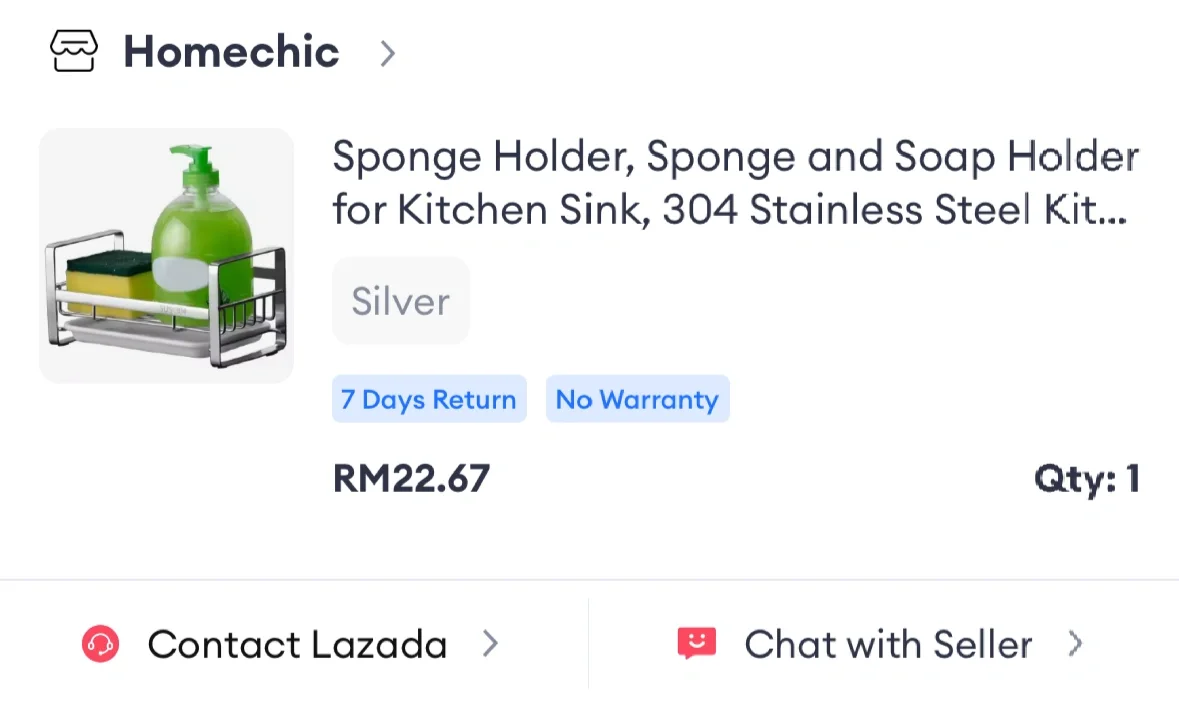Open the Chat with Seller text option

pos(888,644)
